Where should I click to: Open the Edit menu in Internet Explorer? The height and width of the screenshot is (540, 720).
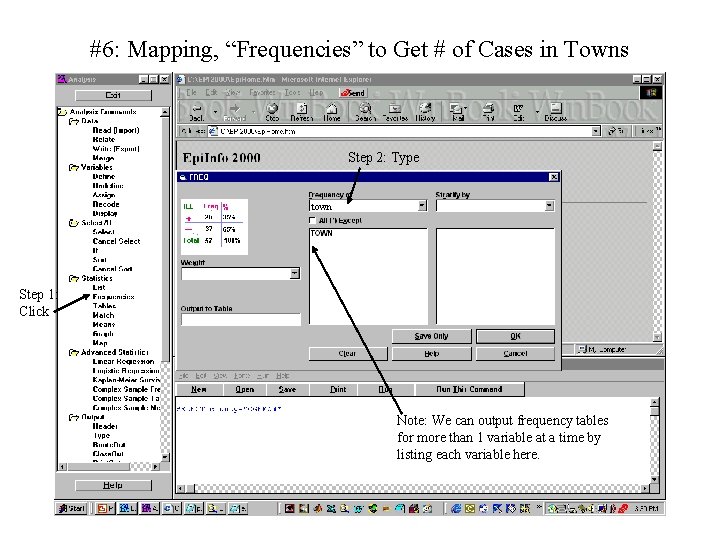click(x=211, y=92)
